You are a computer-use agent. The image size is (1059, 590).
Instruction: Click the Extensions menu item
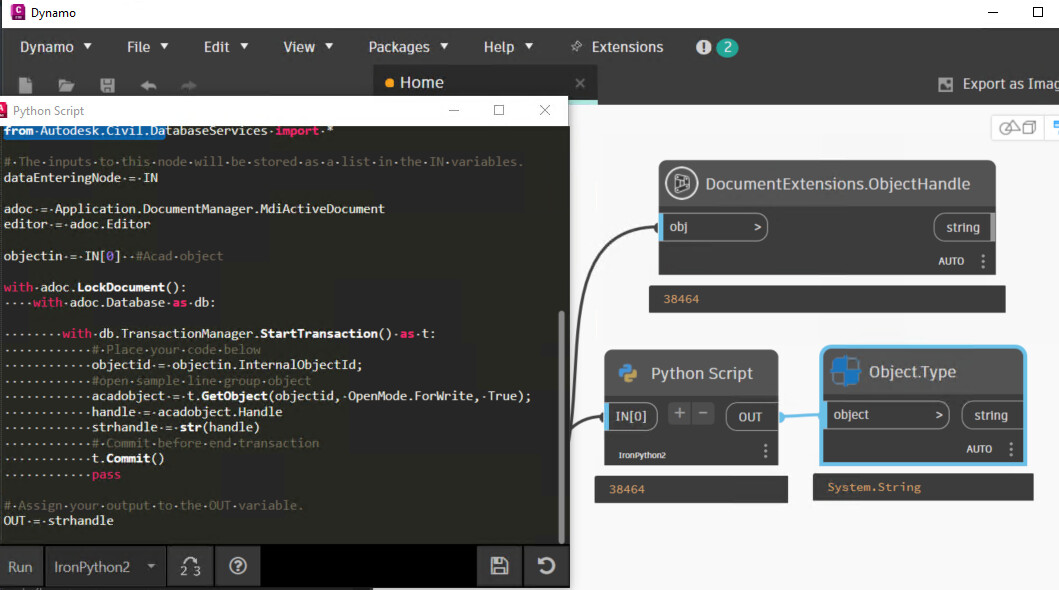(627, 47)
